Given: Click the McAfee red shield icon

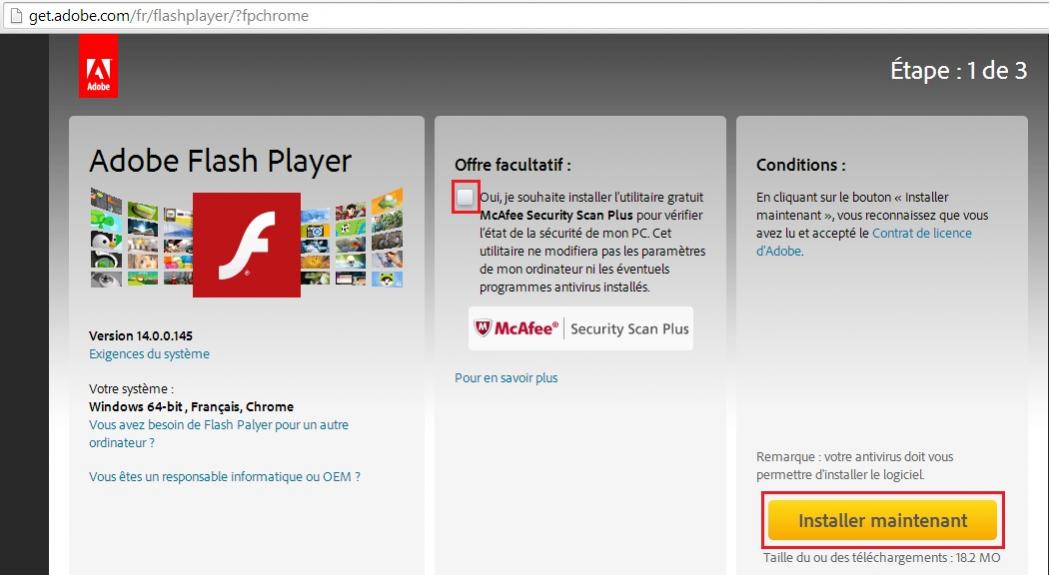Looking at the screenshot, I should (483, 328).
